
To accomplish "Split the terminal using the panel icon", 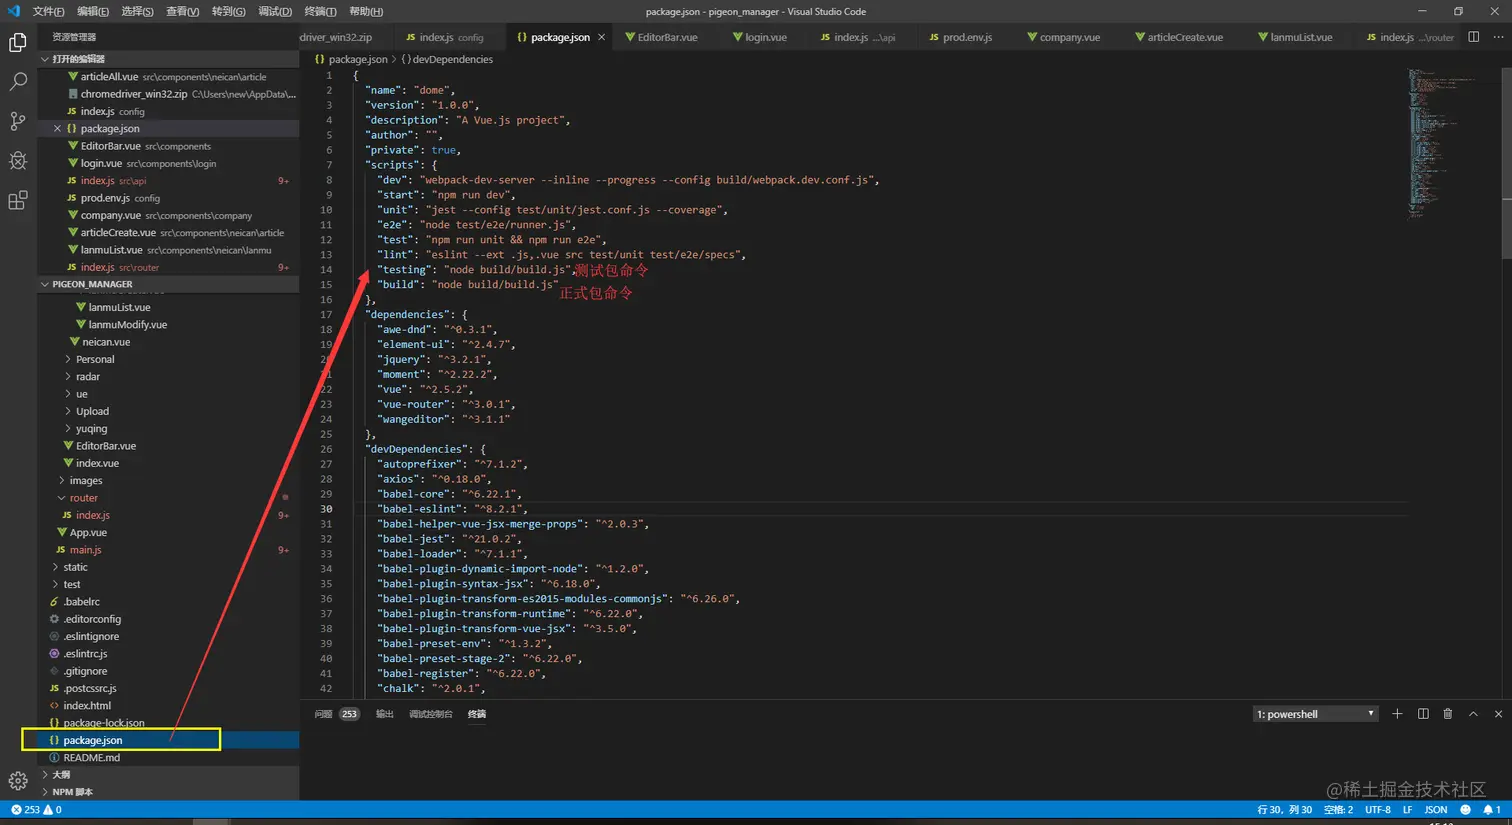I will coord(1423,714).
